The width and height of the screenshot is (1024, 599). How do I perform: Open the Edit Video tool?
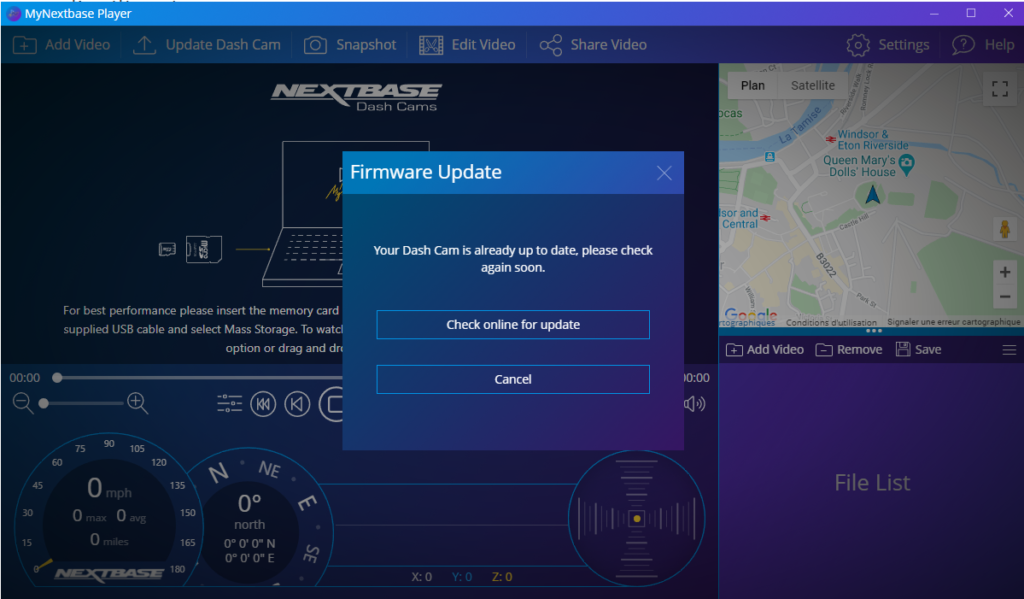coord(467,45)
